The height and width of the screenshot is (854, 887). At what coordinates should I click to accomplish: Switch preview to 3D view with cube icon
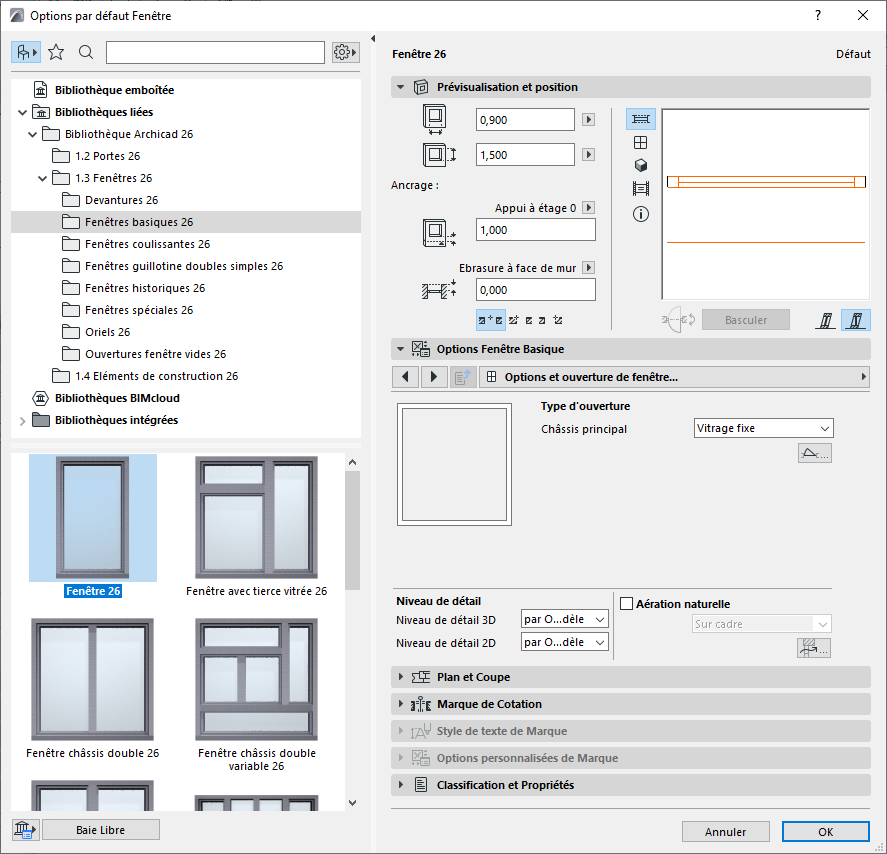tap(640, 165)
